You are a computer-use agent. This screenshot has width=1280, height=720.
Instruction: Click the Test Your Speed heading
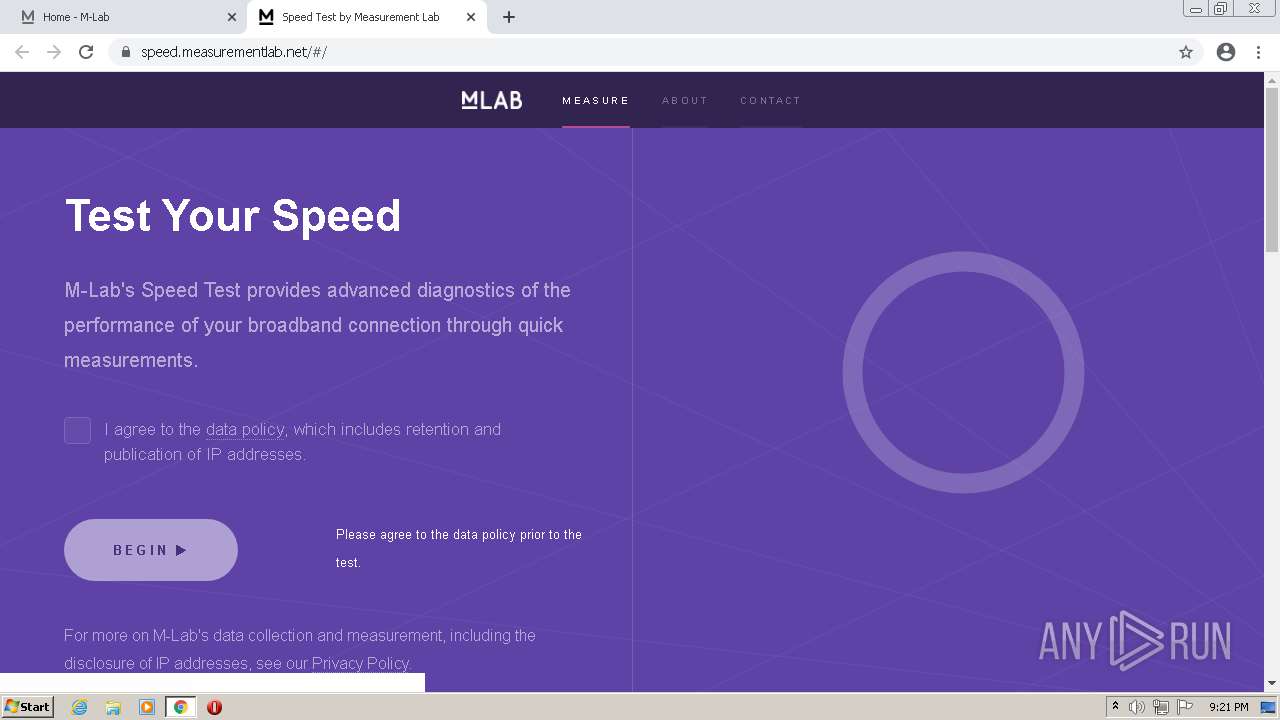pyautogui.click(x=233, y=215)
